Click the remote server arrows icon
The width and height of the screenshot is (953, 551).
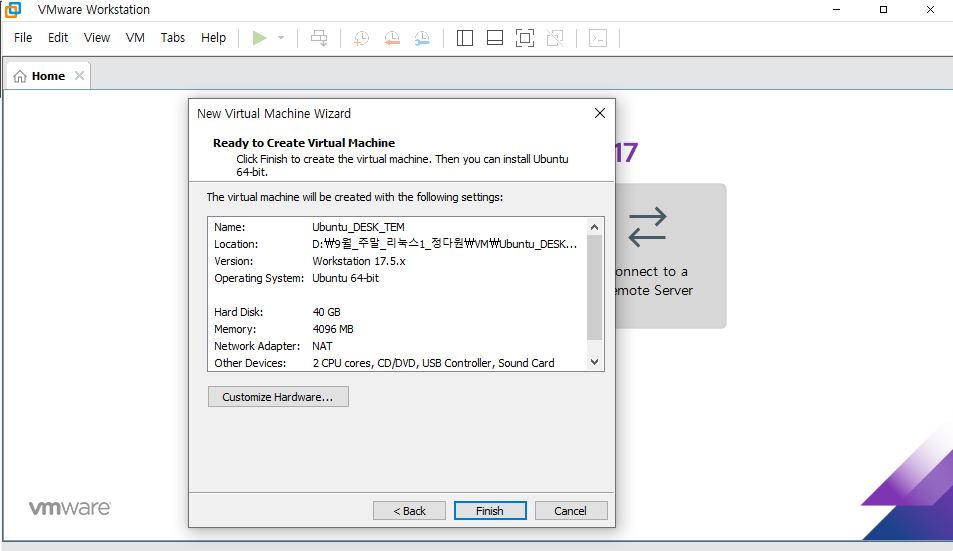[x=647, y=227]
